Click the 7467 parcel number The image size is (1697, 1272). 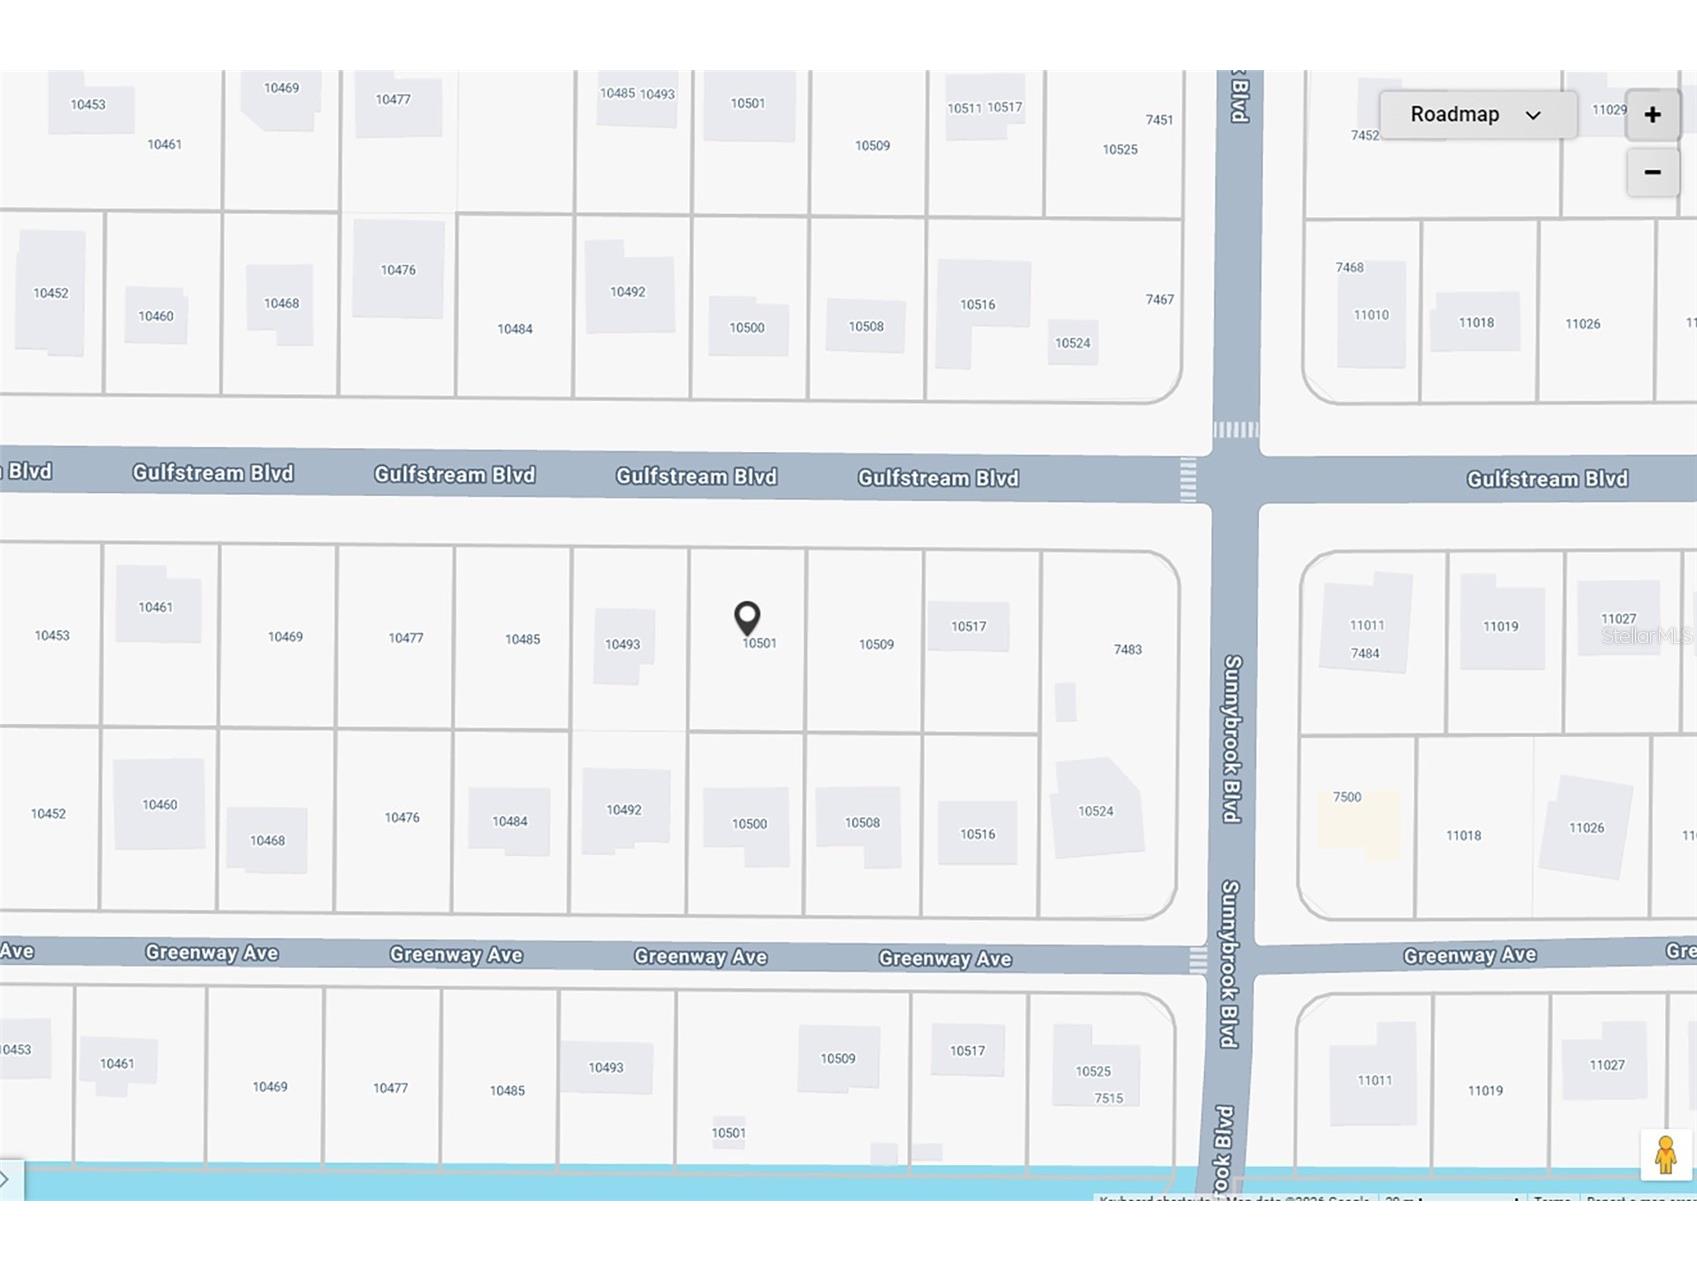pyautogui.click(x=1160, y=299)
